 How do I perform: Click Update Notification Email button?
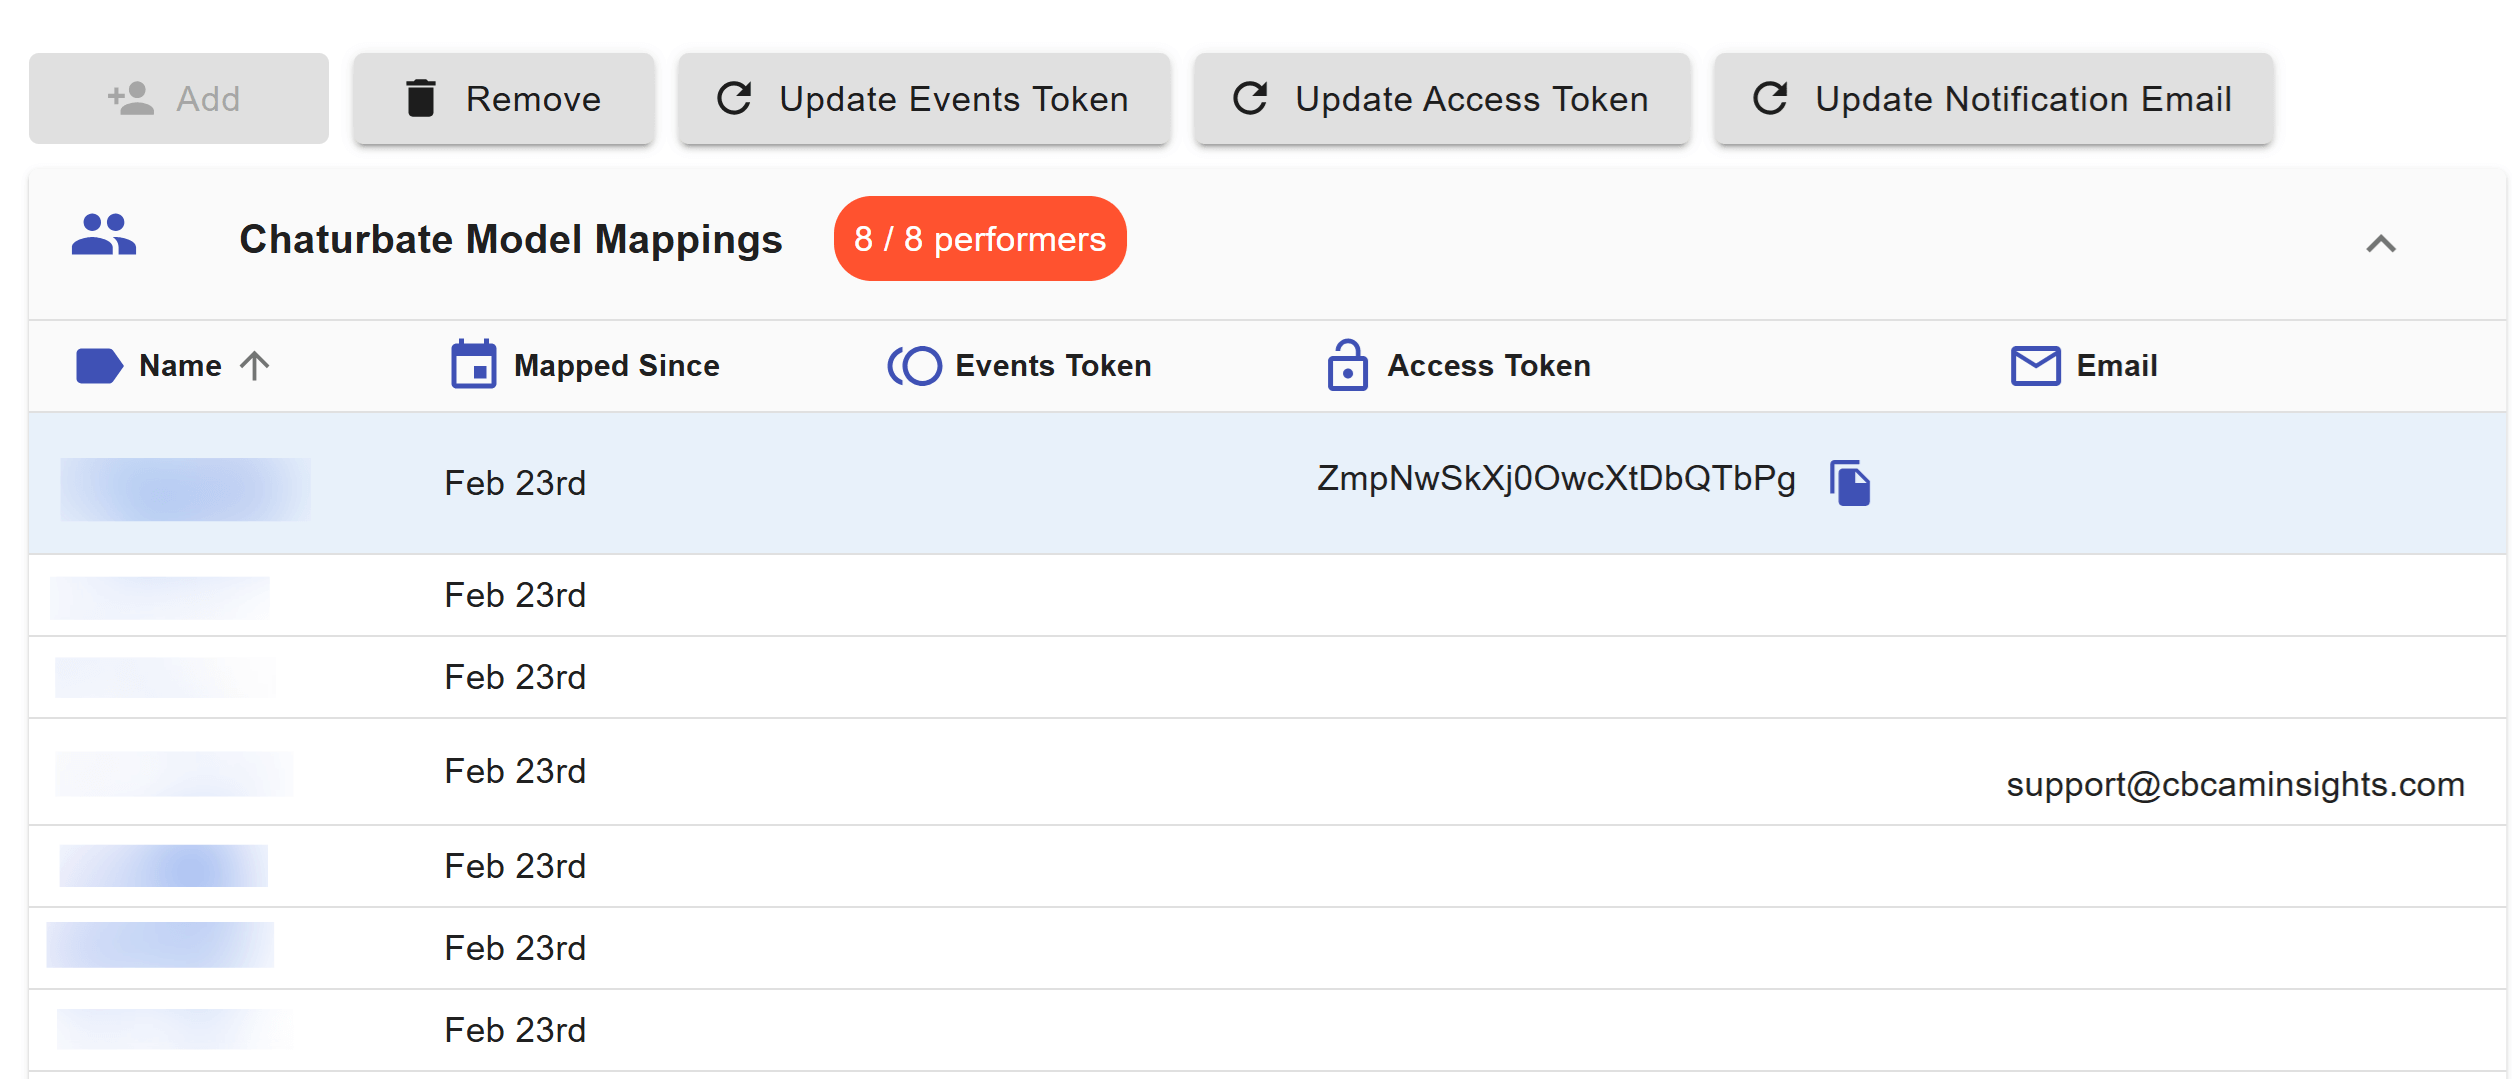(1994, 99)
